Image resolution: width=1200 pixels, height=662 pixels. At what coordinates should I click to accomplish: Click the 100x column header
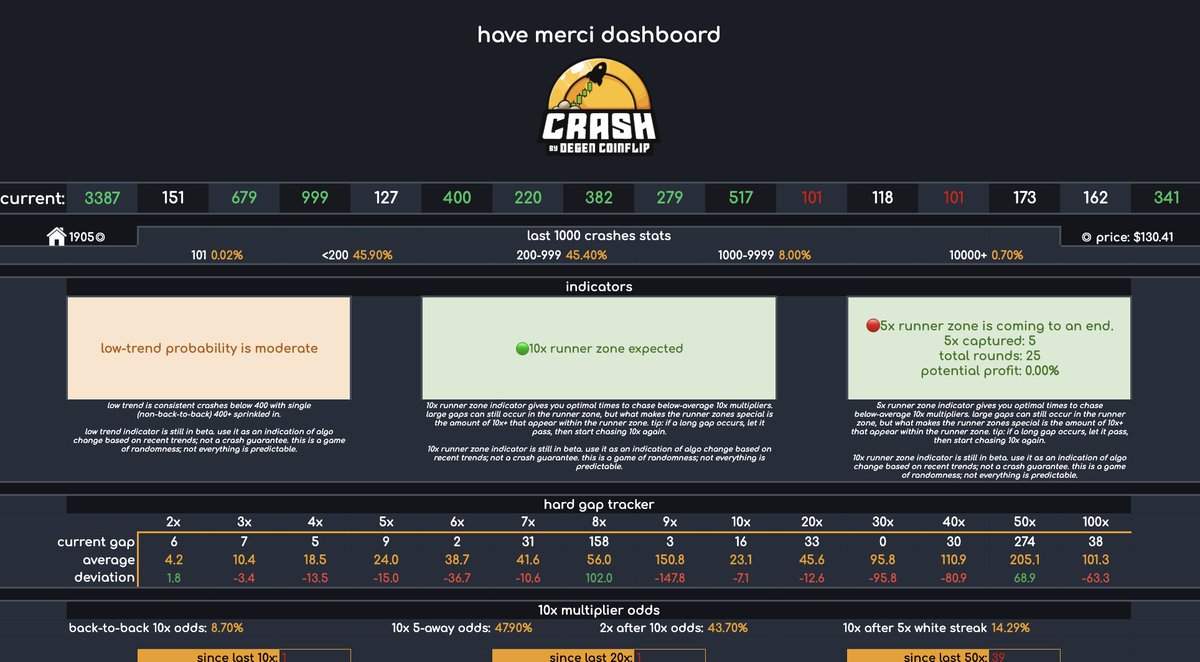[x=1096, y=521]
